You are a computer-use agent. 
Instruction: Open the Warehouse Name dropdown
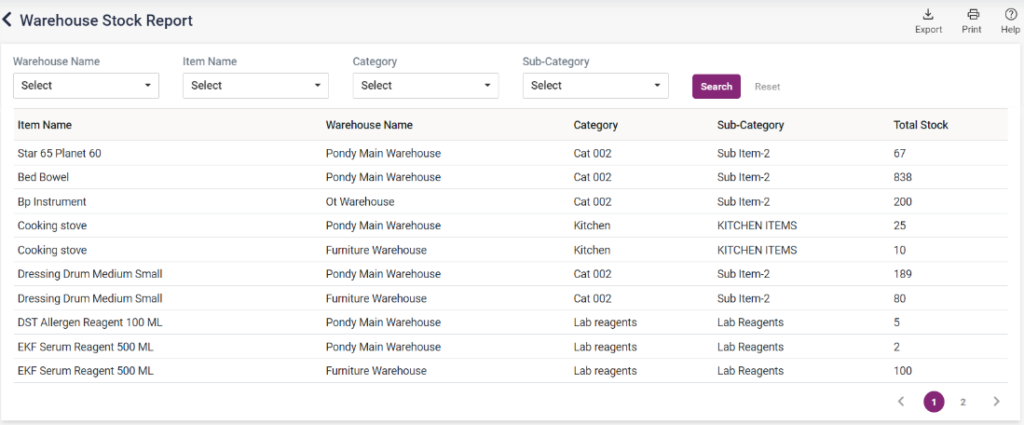point(86,86)
